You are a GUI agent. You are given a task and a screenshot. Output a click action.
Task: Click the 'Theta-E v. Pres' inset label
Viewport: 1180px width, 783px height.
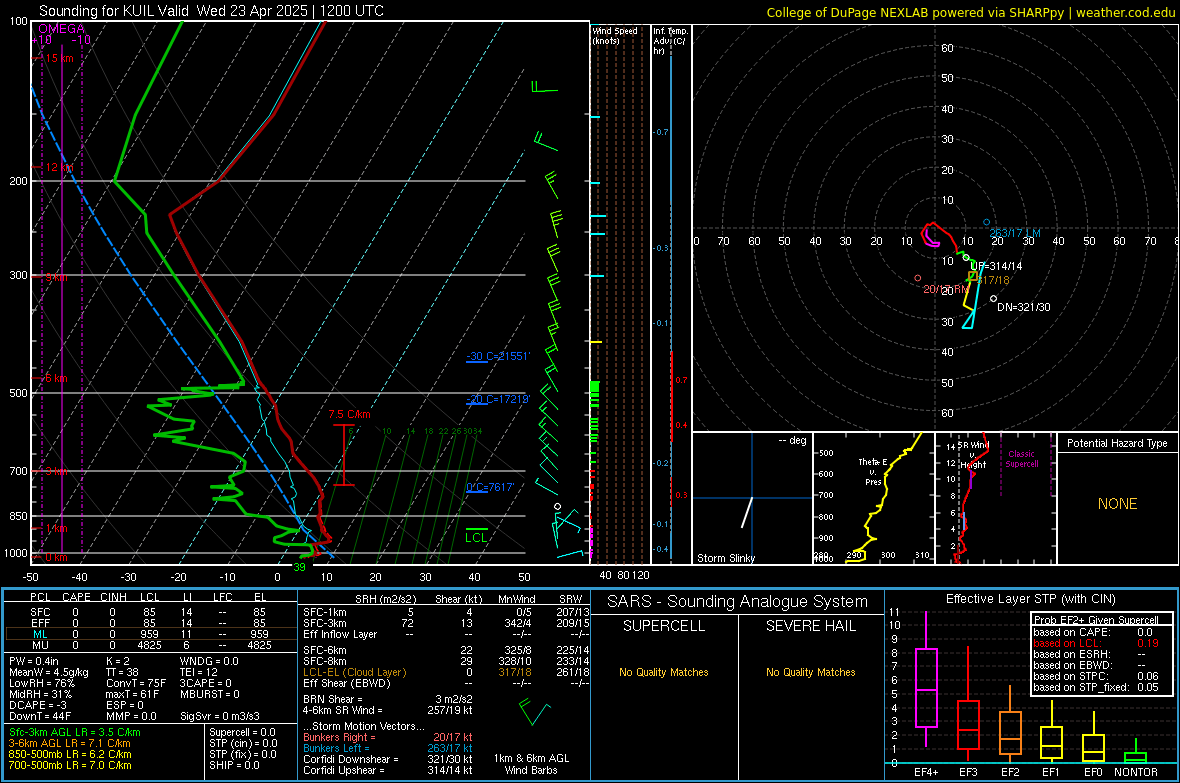tap(872, 471)
